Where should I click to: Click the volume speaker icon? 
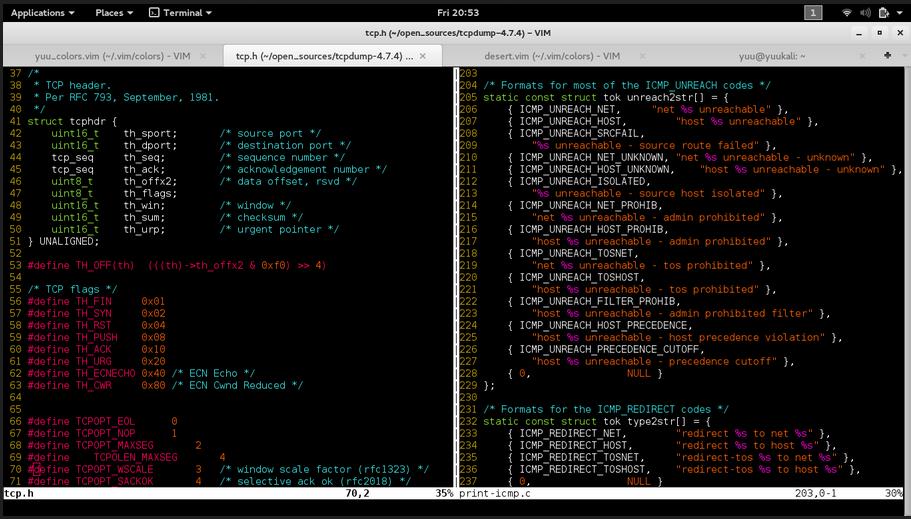pyautogui.click(x=865, y=12)
